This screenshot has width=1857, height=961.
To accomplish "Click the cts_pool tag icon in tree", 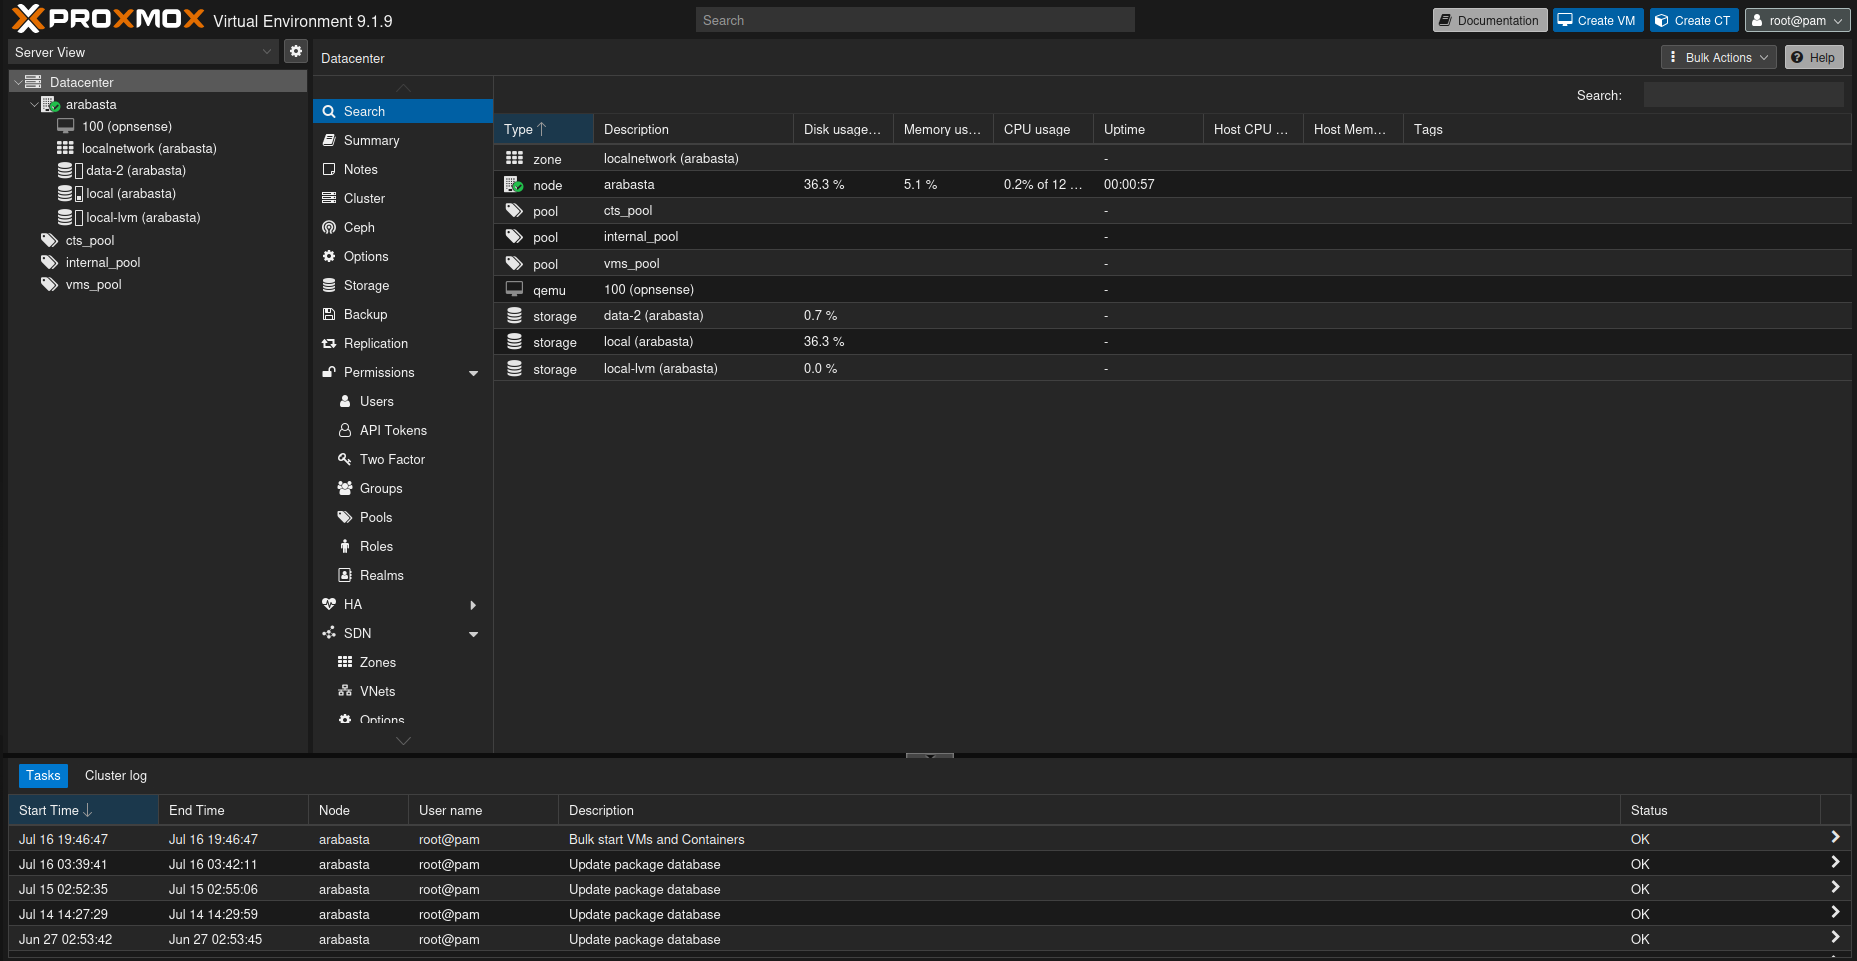I will click(x=50, y=240).
